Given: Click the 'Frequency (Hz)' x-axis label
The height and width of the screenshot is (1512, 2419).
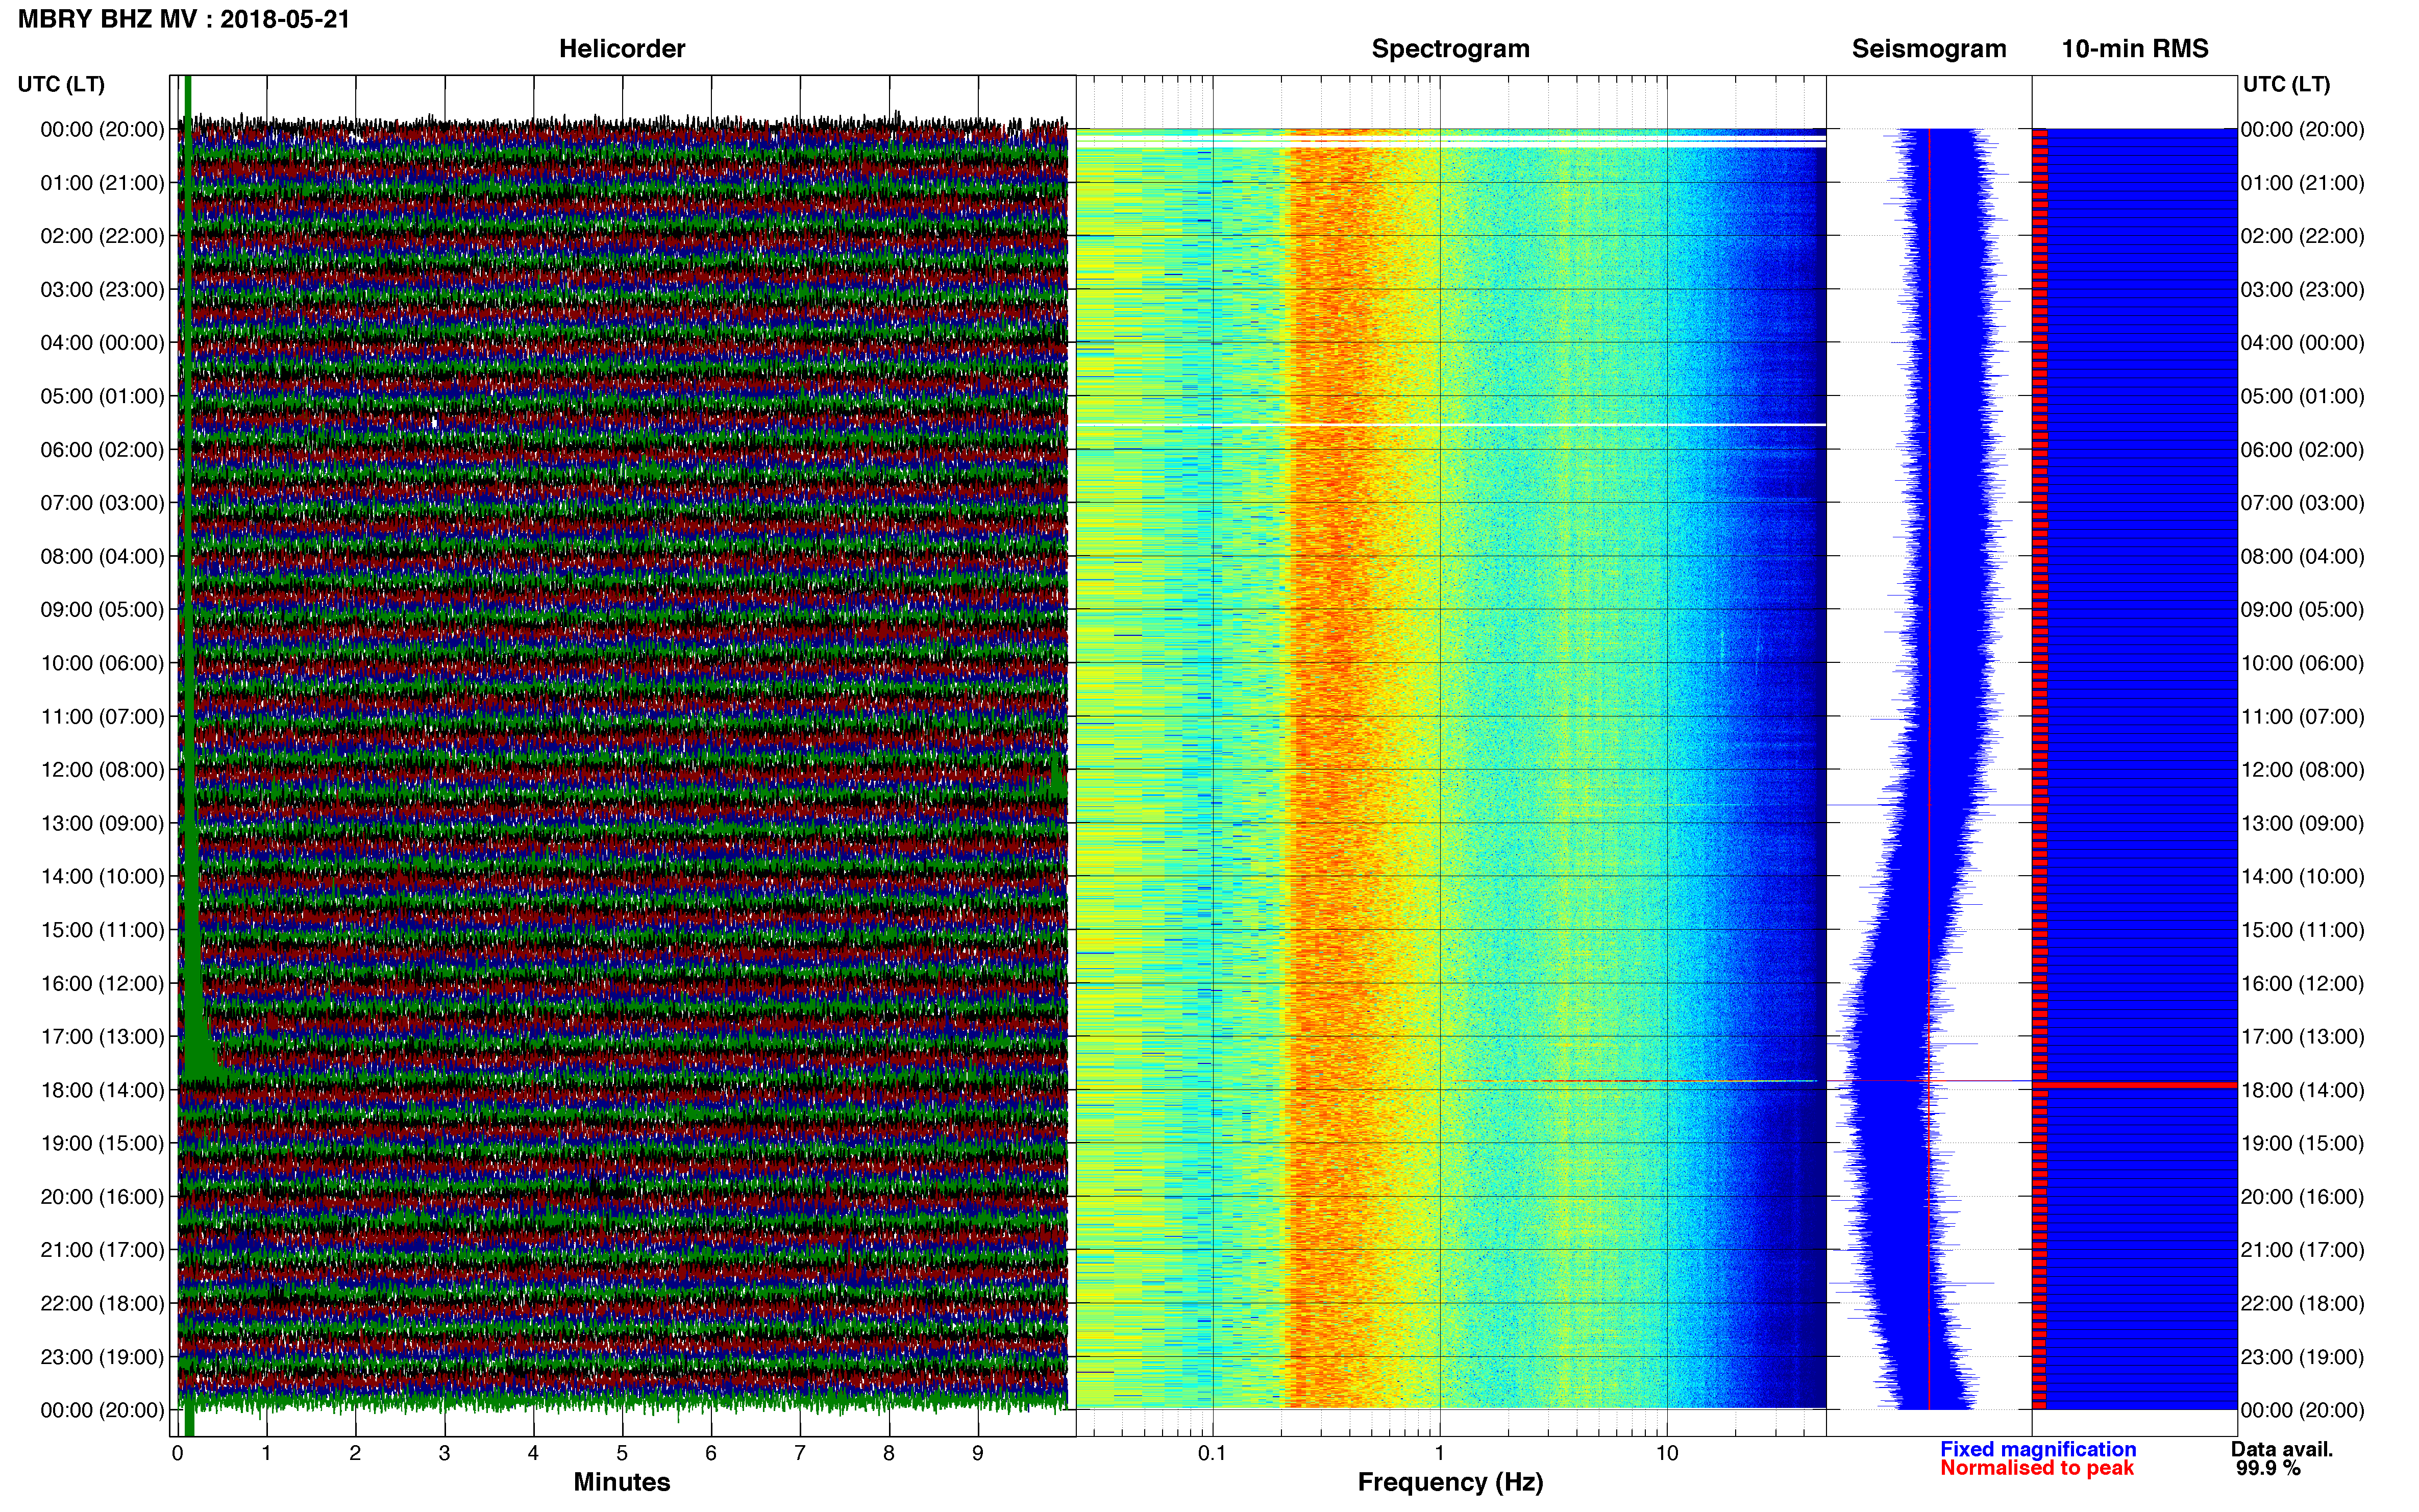Looking at the screenshot, I should [1450, 1482].
